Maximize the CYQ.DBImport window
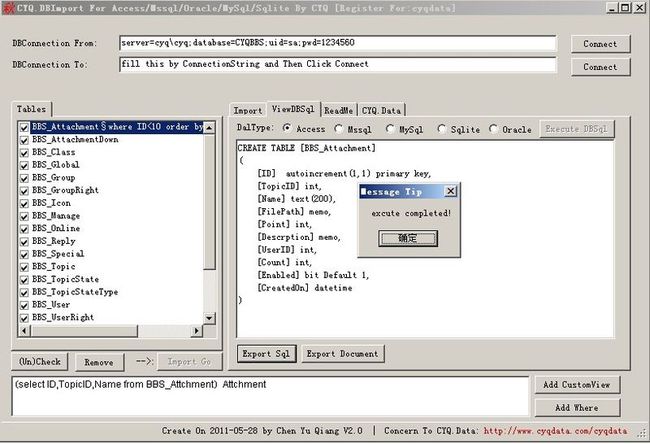650x444 pixels. (625, 7)
